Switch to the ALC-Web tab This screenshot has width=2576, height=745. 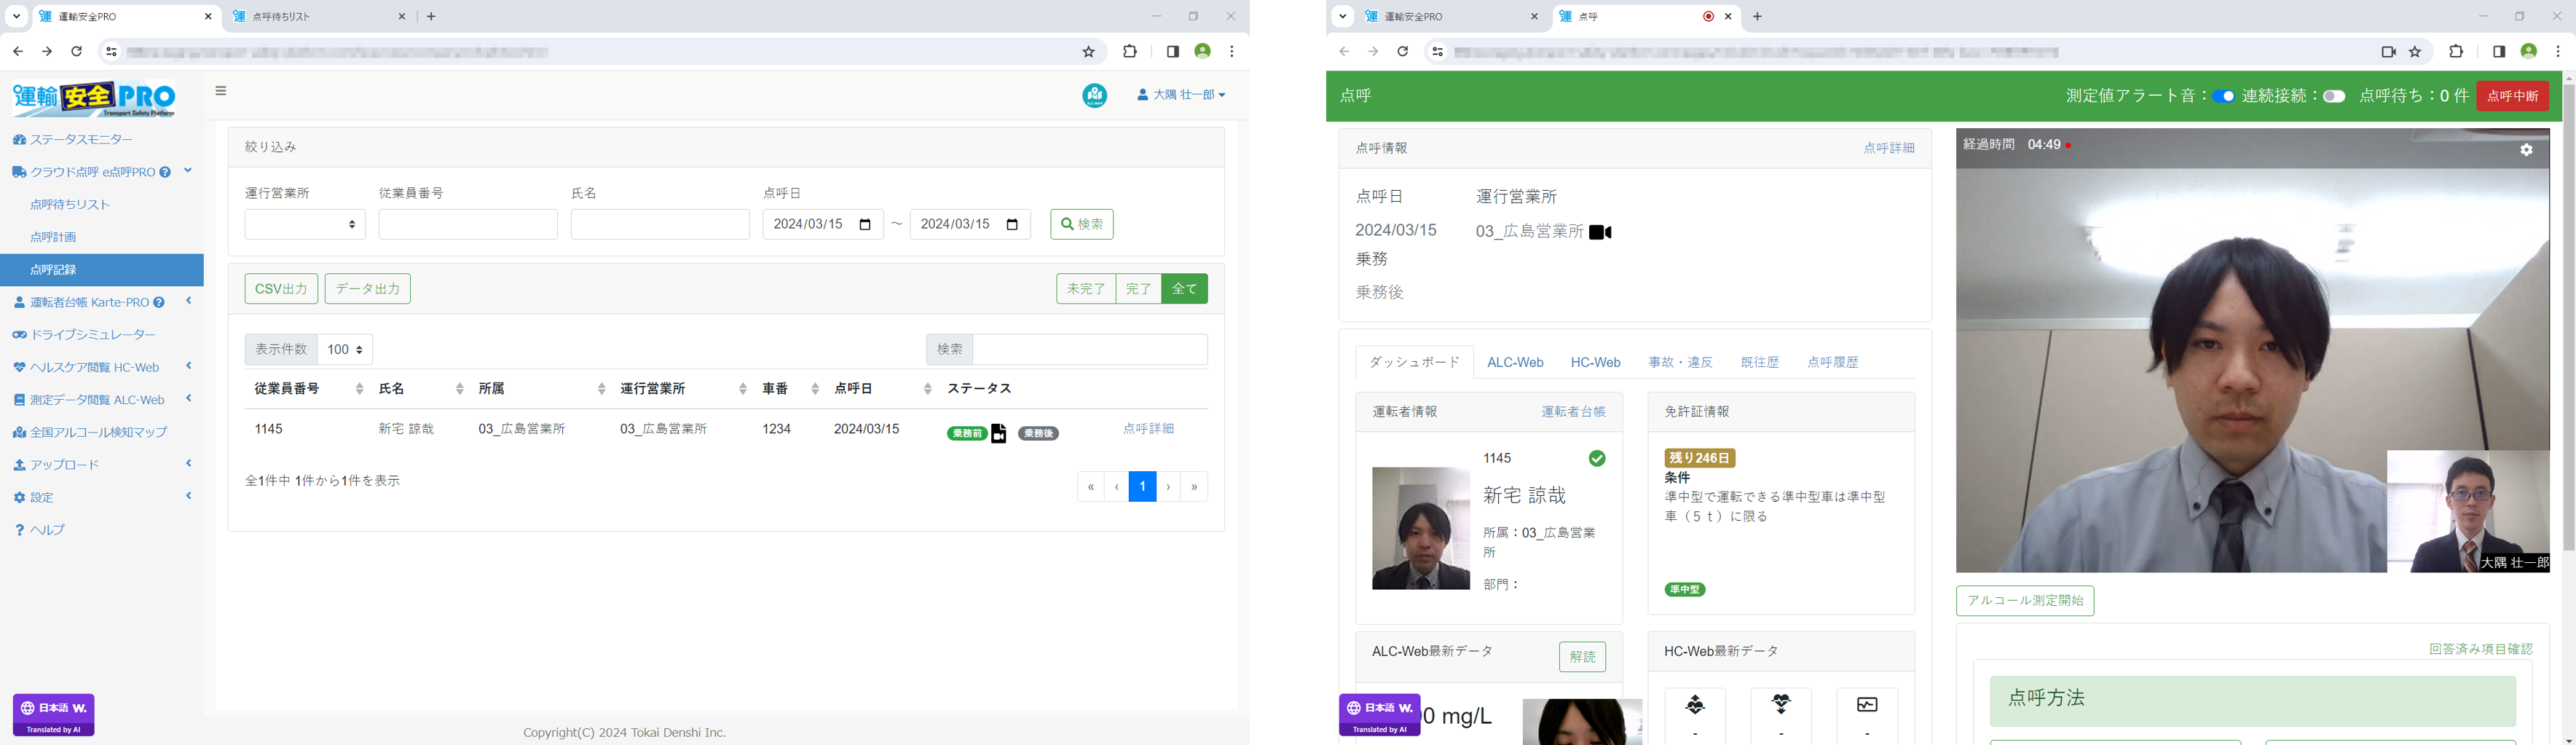click(x=1515, y=362)
